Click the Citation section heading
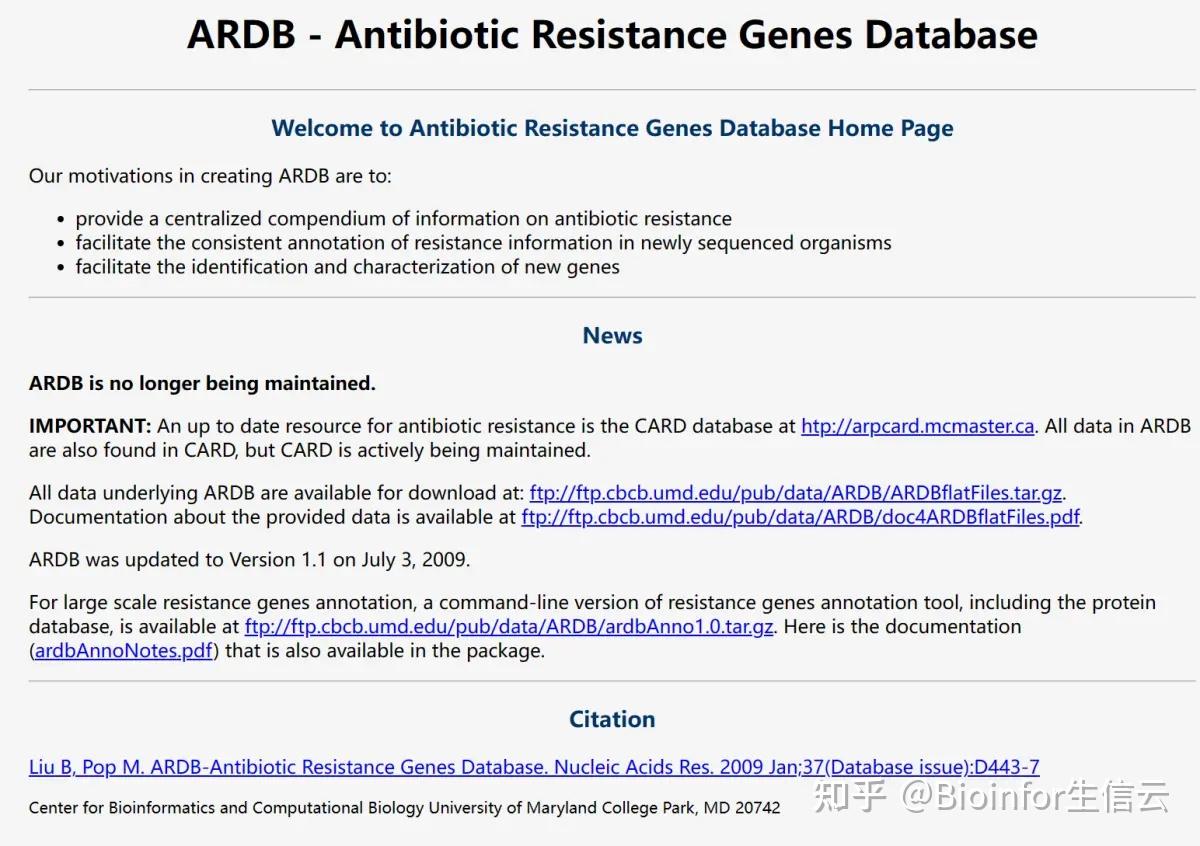 click(612, 719)
